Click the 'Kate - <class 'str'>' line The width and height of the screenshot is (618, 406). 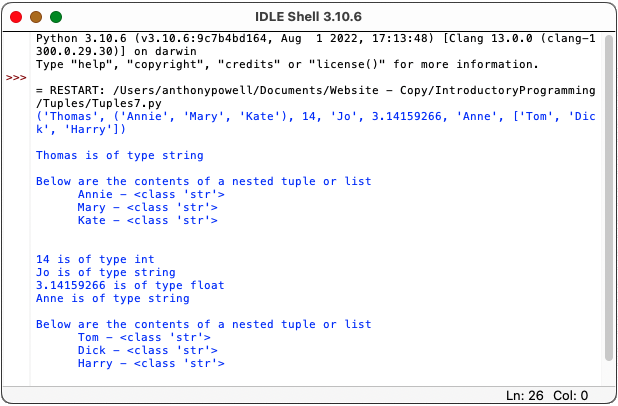147,220
